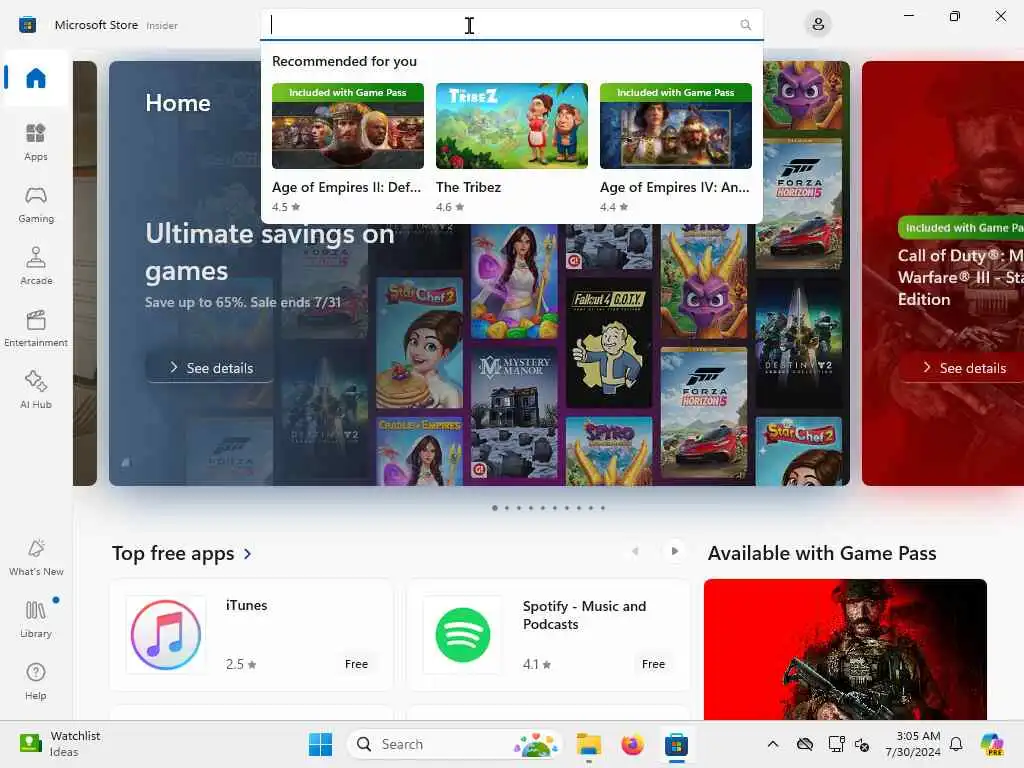Open the Apps section
This screenshot has width=1024, height=768.
pyautogui.click(x=35, y=142)
